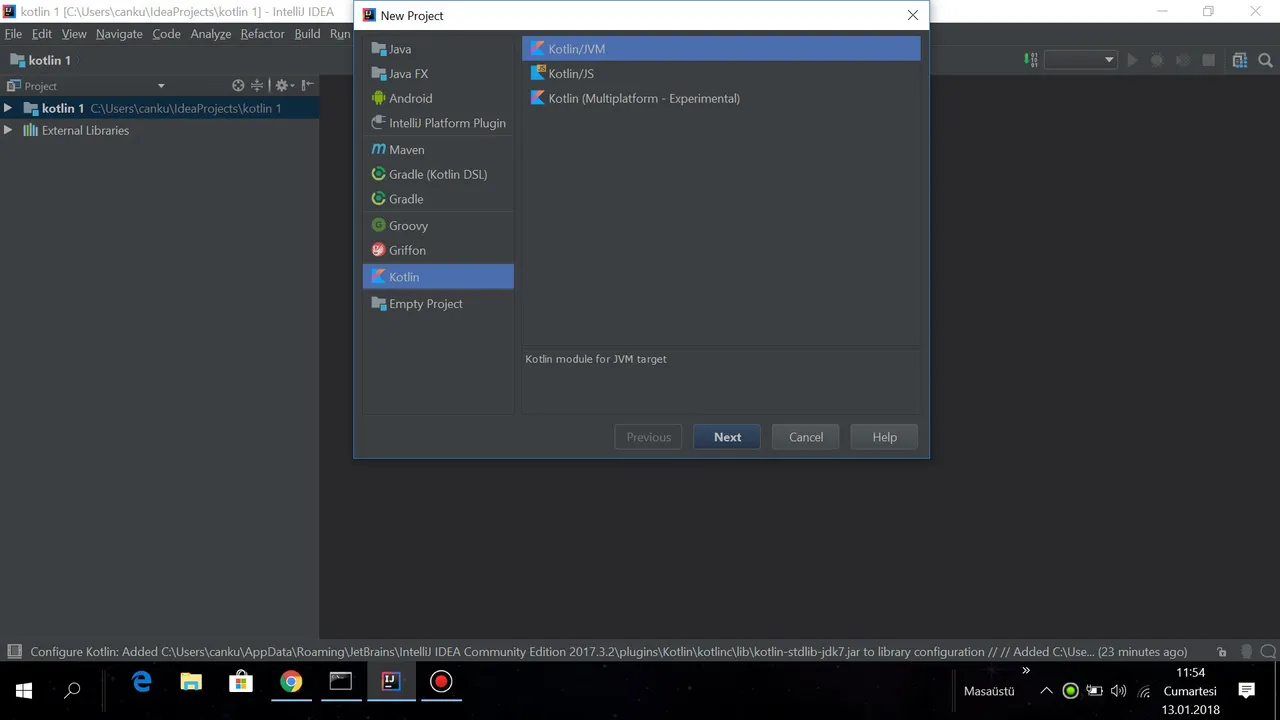Open Google Chrome from taskbar
The height and width of the screenshot is (720, 1280).
click(x=291, y=682)
